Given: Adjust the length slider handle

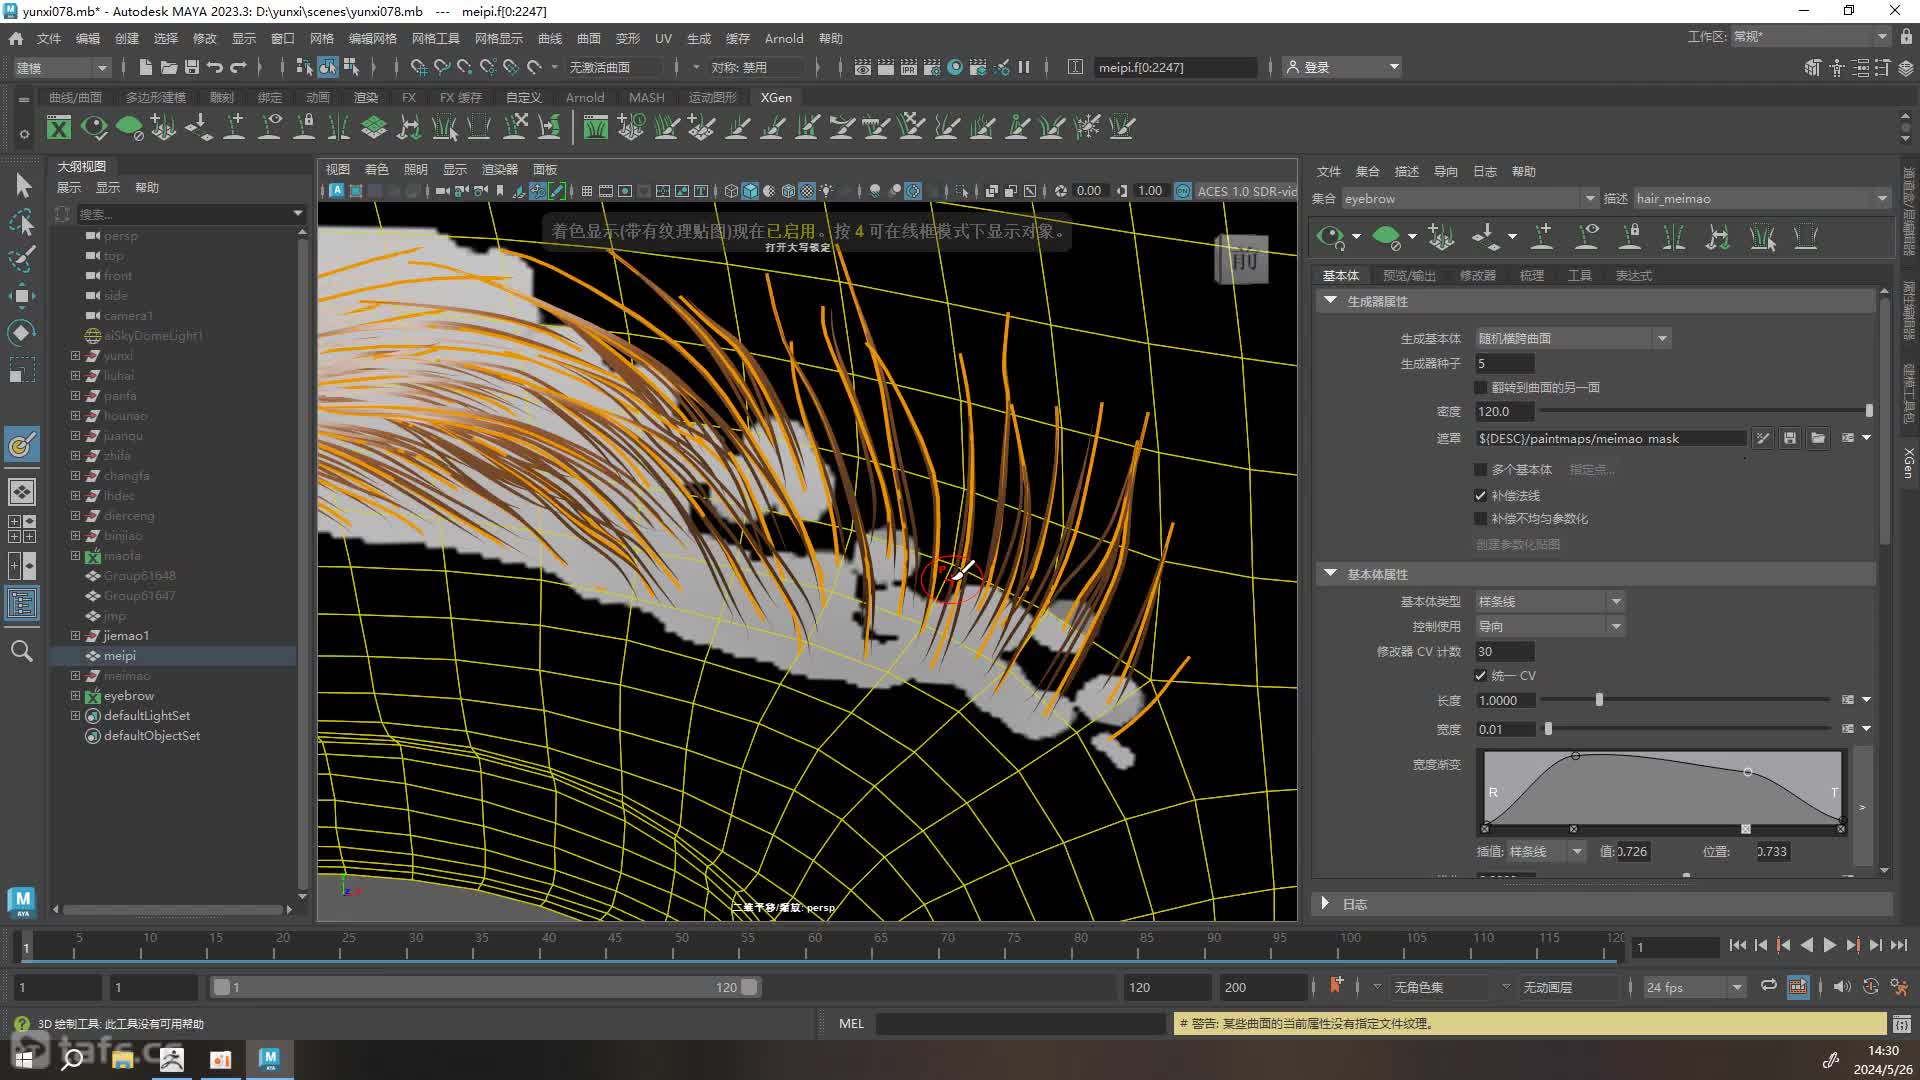Looking at the screenshot, I should click(1599, 700).
